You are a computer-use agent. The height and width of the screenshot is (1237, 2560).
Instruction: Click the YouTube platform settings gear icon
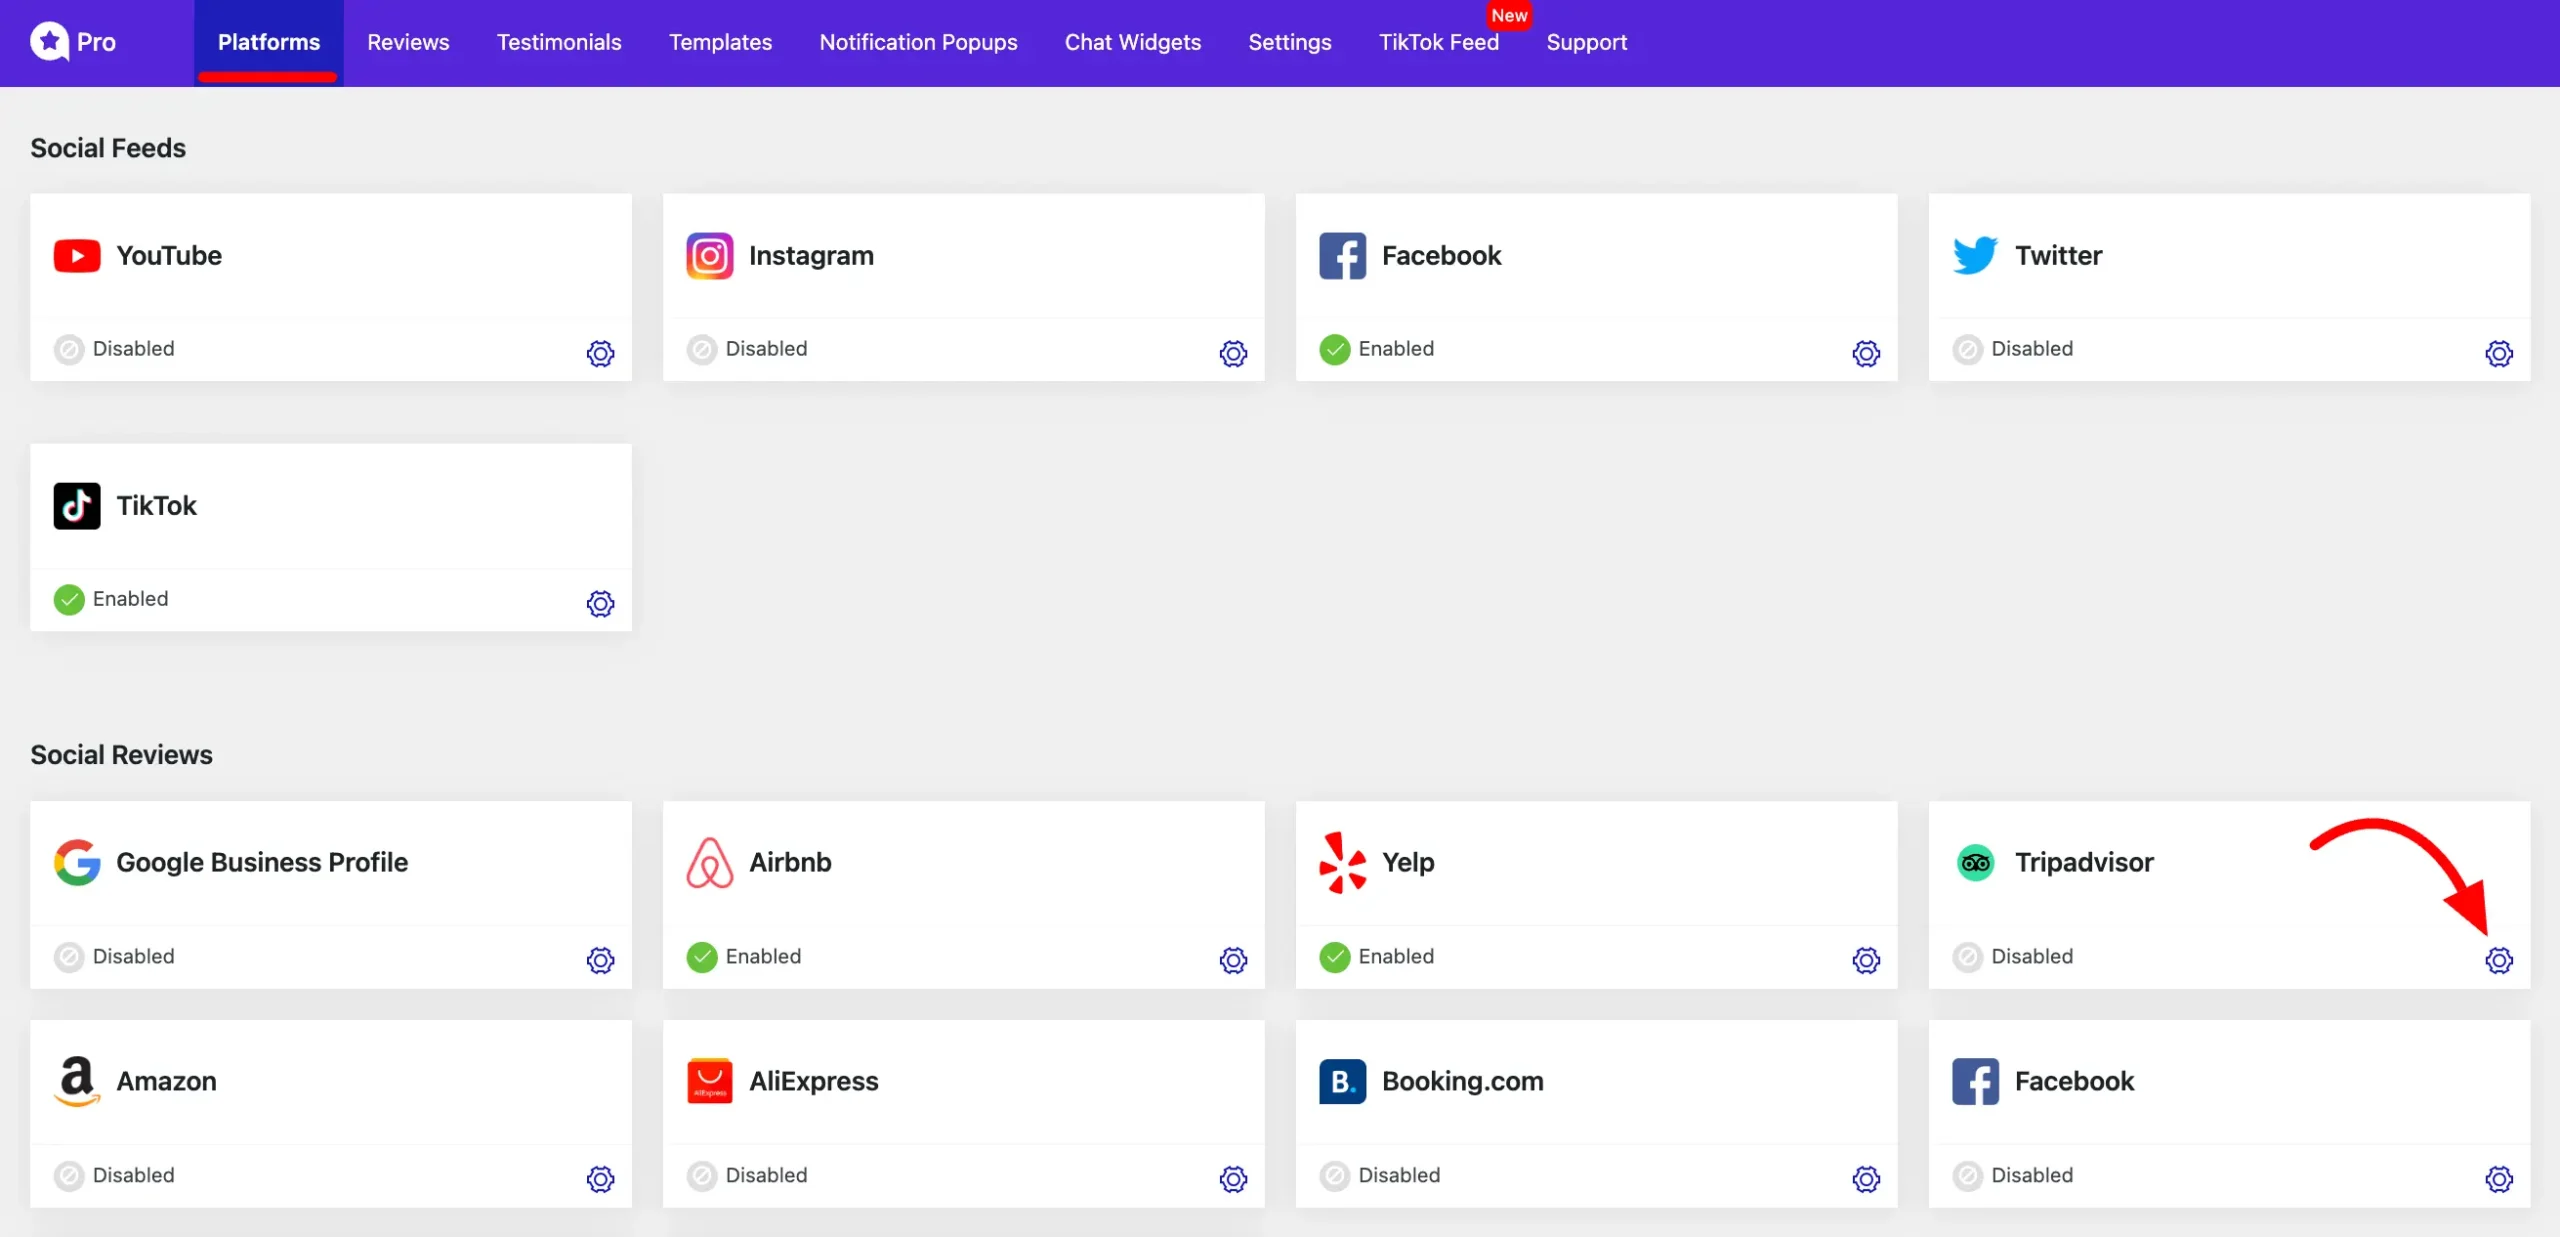601,352
